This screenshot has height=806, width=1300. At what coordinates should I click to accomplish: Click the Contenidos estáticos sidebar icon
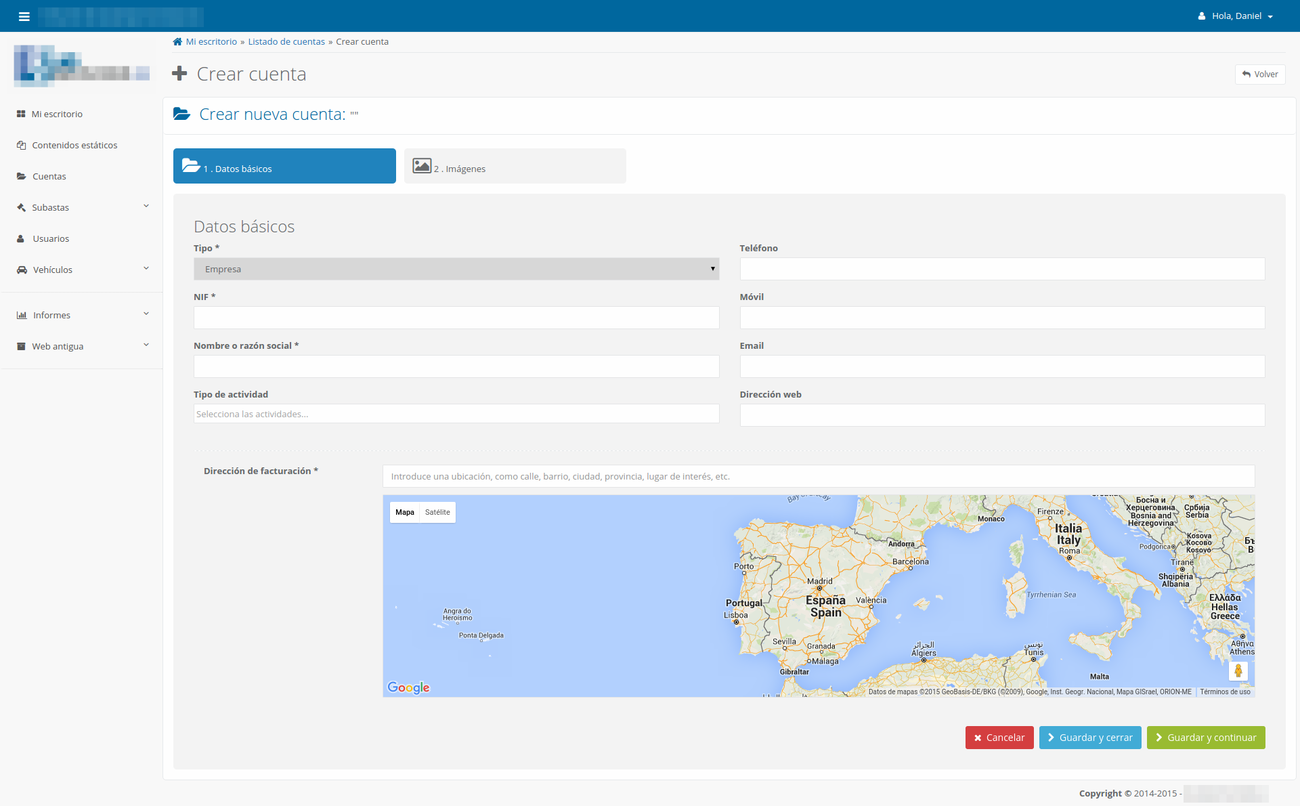click(21, 145)
